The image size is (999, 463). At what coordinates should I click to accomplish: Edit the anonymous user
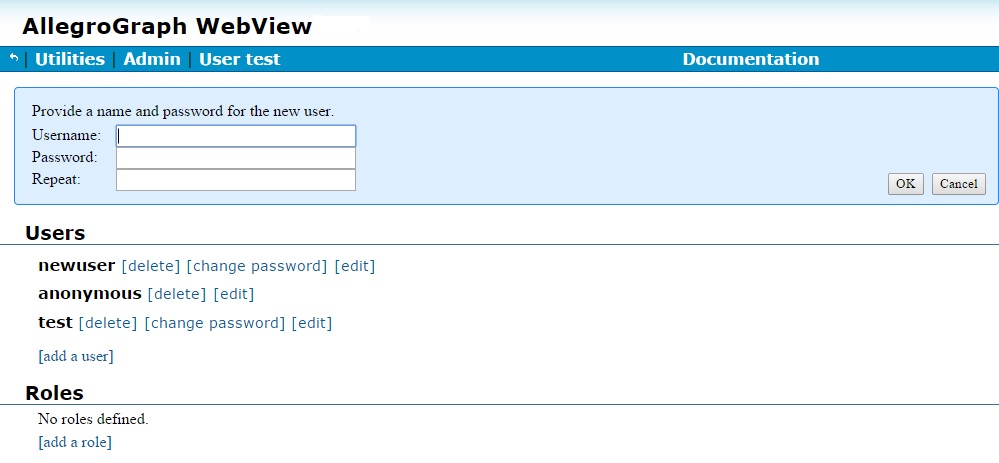click(x=234, y=294)
